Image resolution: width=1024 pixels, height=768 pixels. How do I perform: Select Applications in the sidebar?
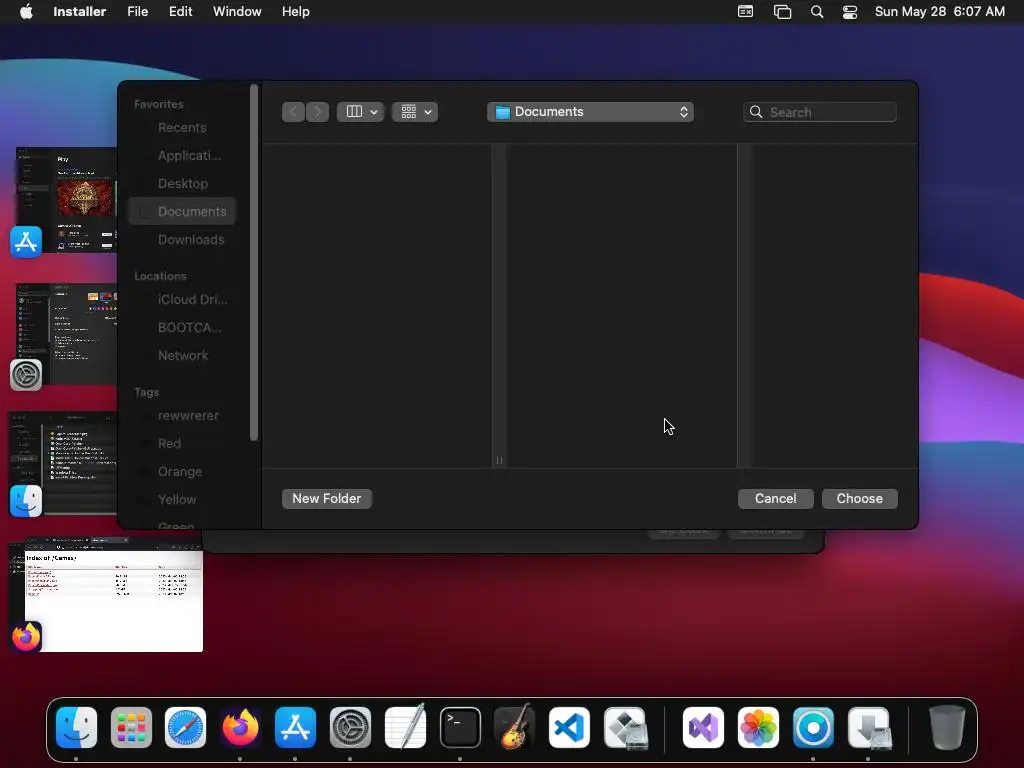182,155
